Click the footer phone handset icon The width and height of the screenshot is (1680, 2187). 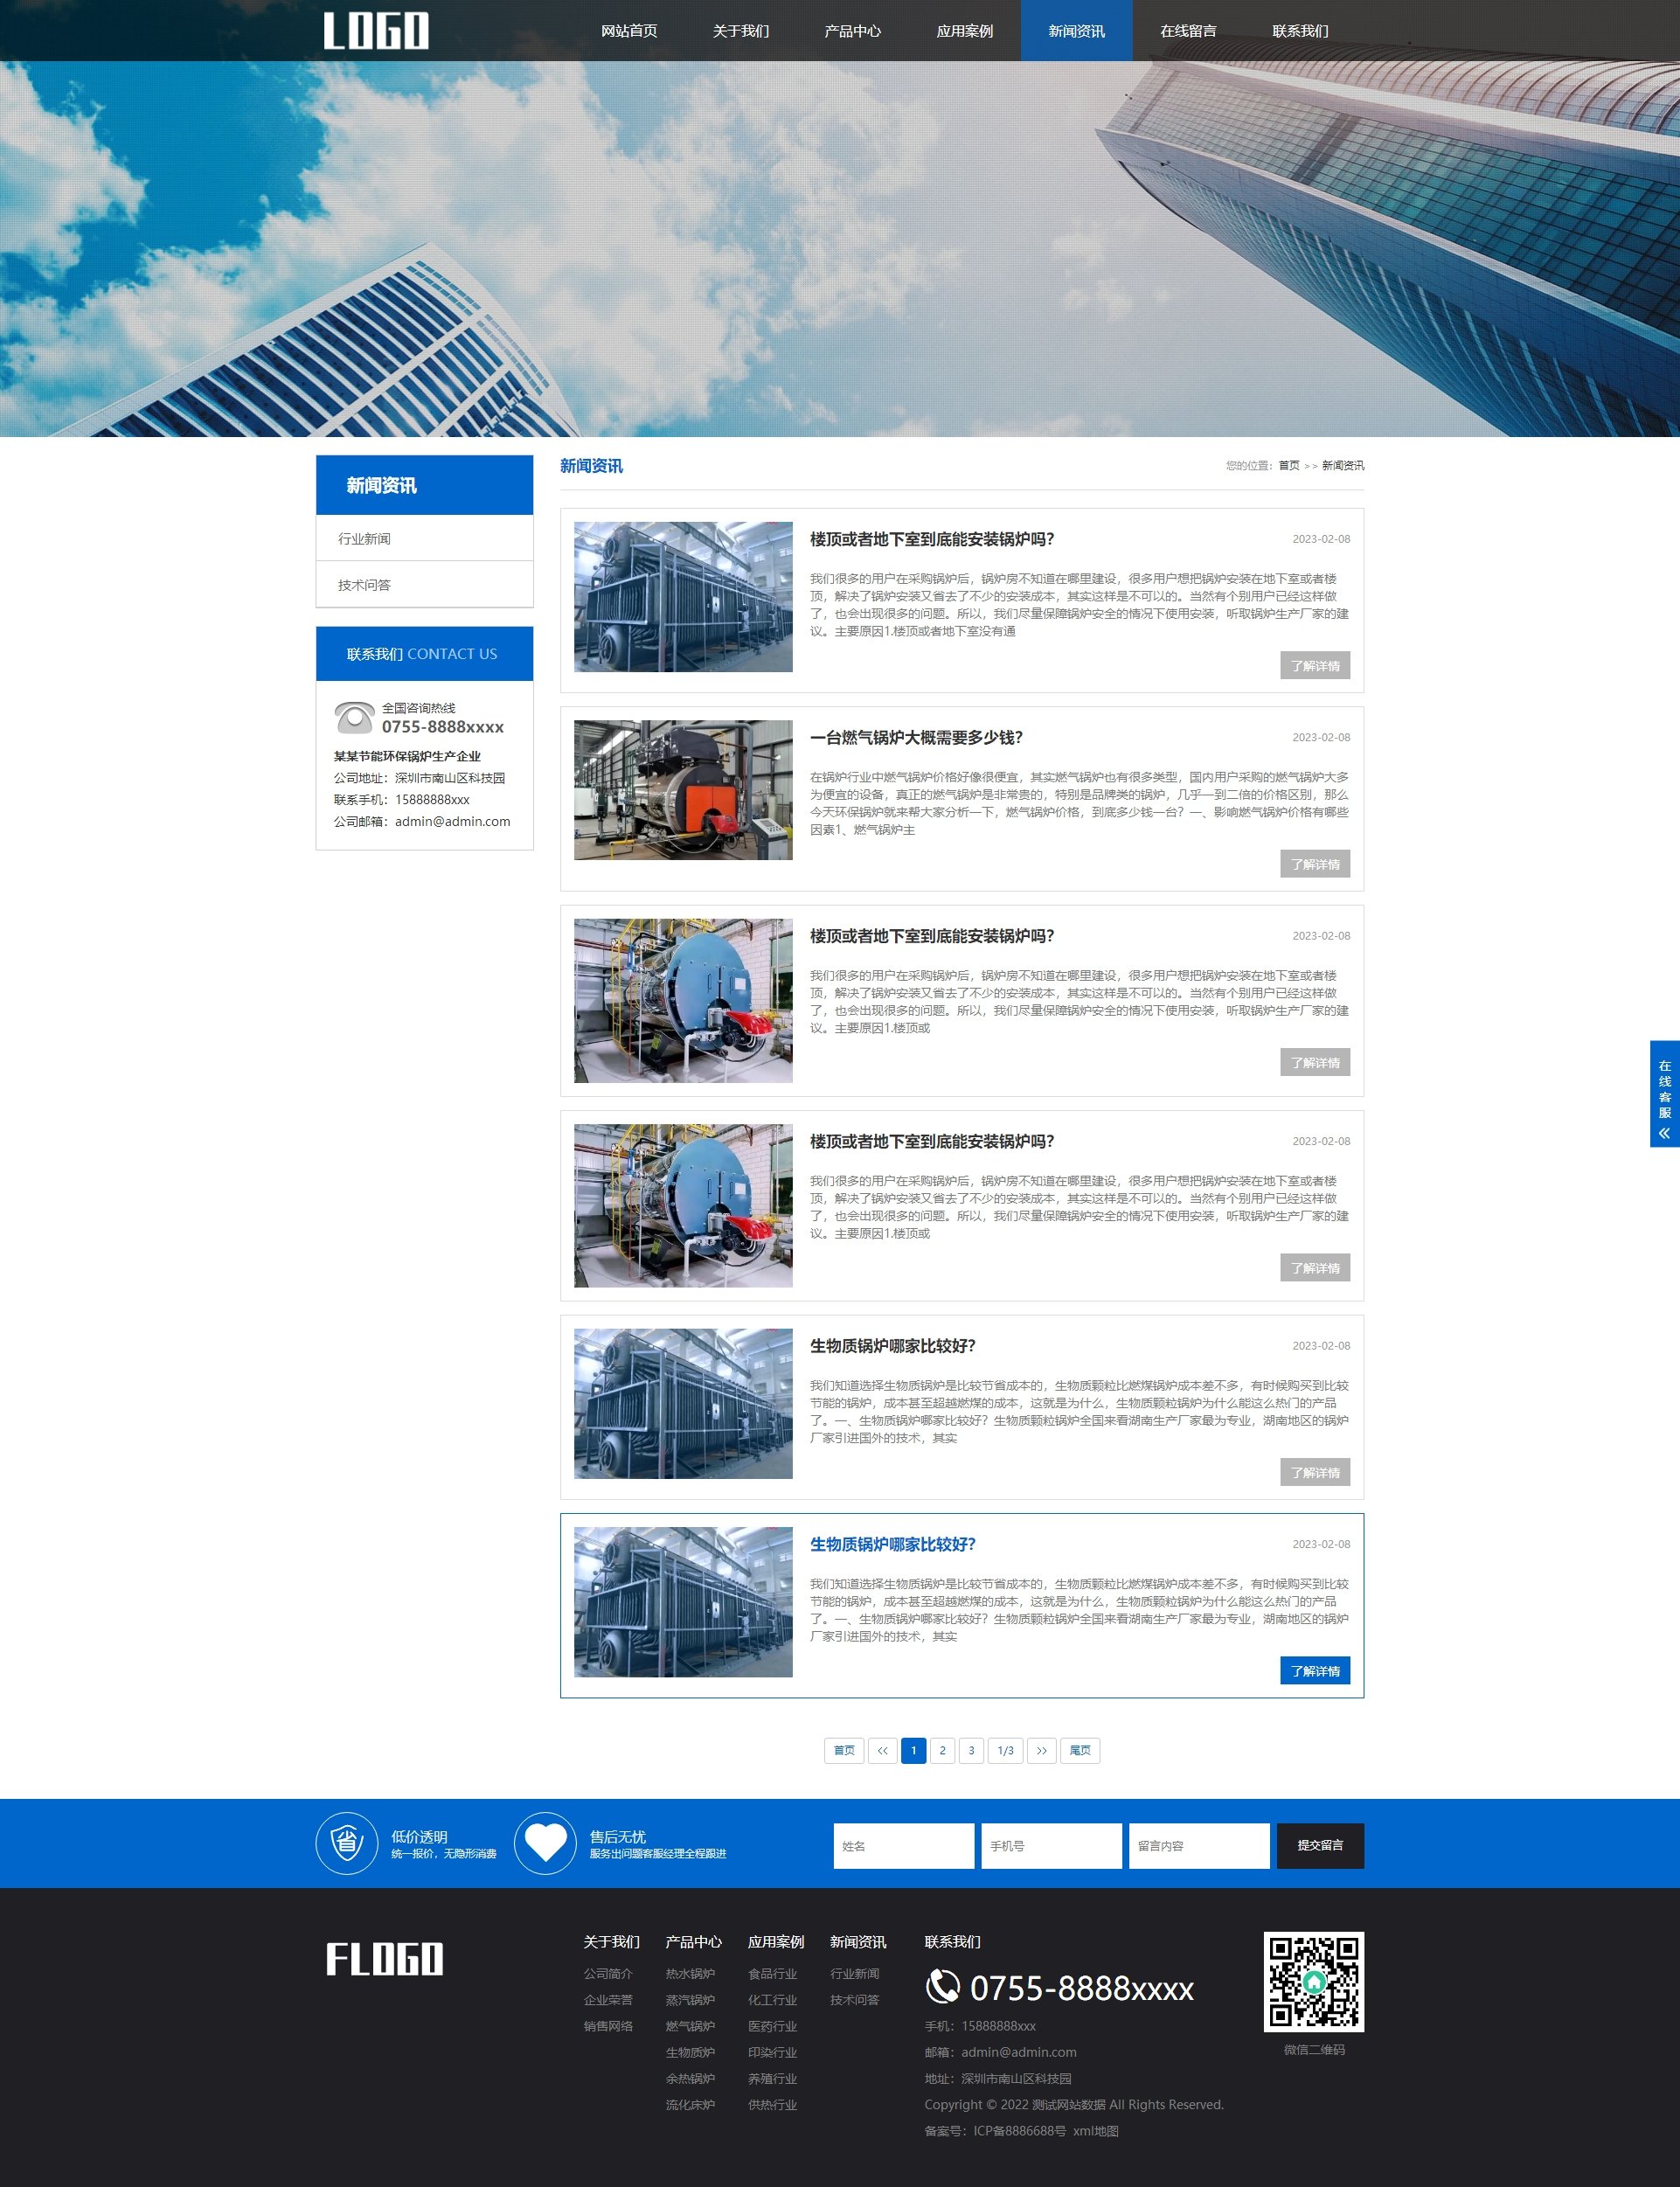pos(942,1986)
